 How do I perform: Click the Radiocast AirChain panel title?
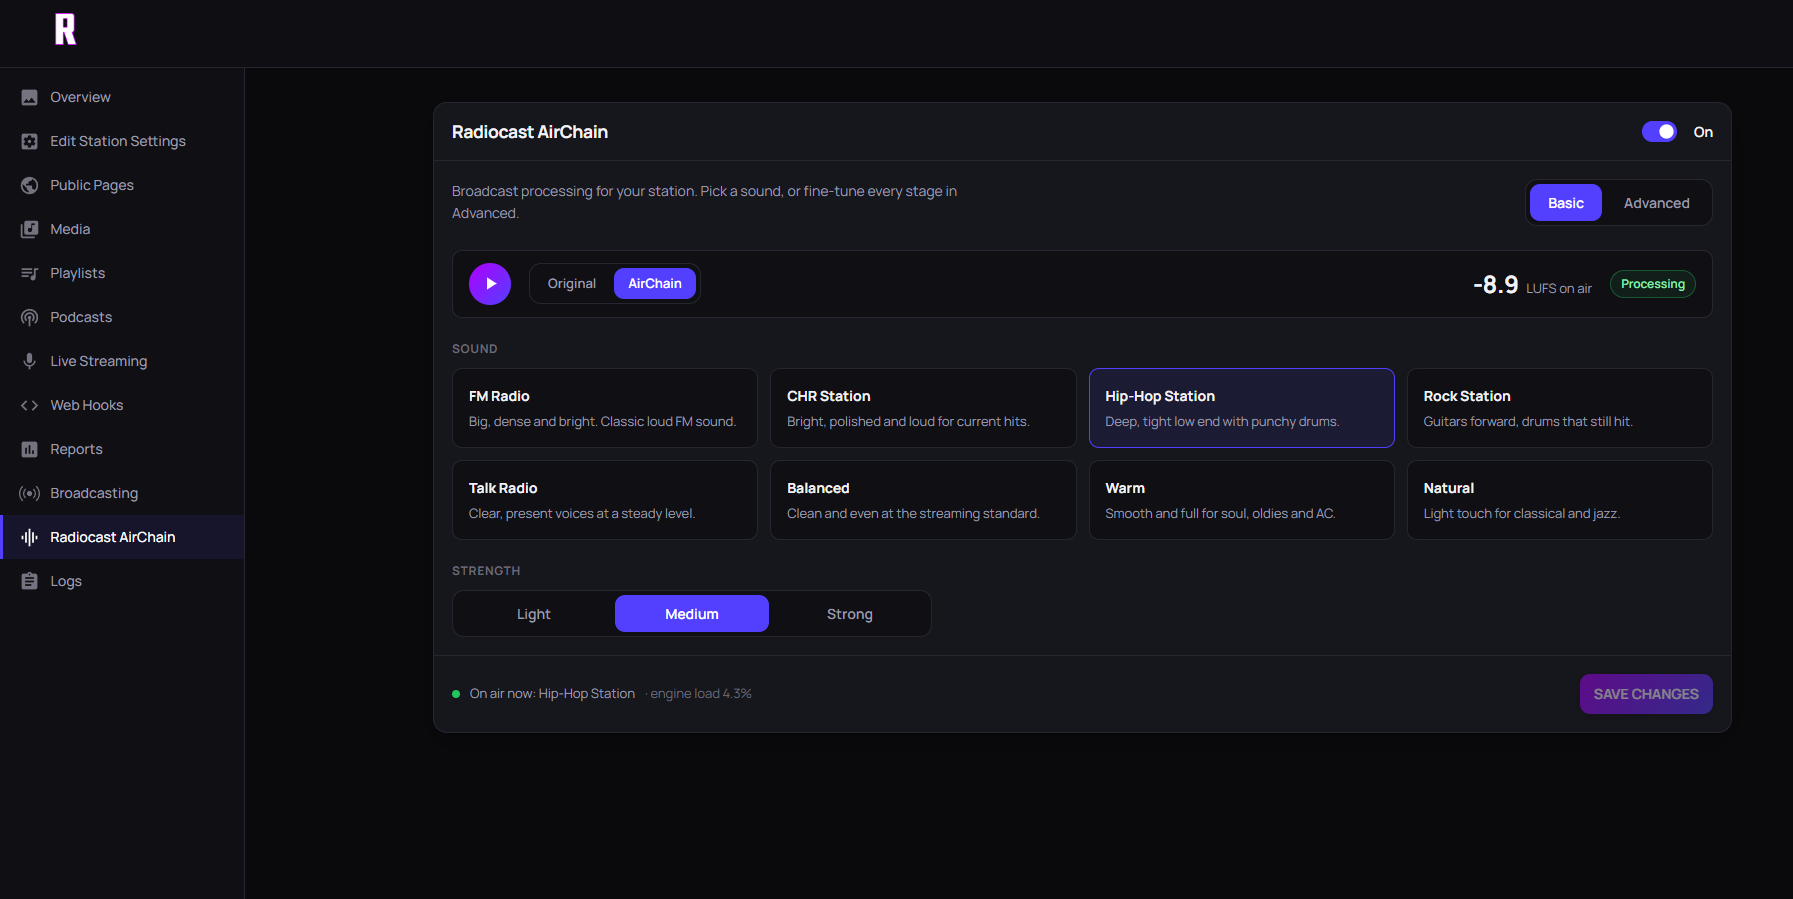(530, 132)
